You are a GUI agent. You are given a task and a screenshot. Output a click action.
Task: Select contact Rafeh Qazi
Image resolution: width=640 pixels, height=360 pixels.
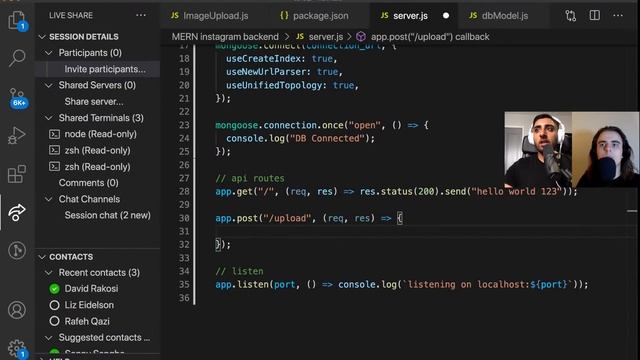pyautogui.click(x=87, y=322)
